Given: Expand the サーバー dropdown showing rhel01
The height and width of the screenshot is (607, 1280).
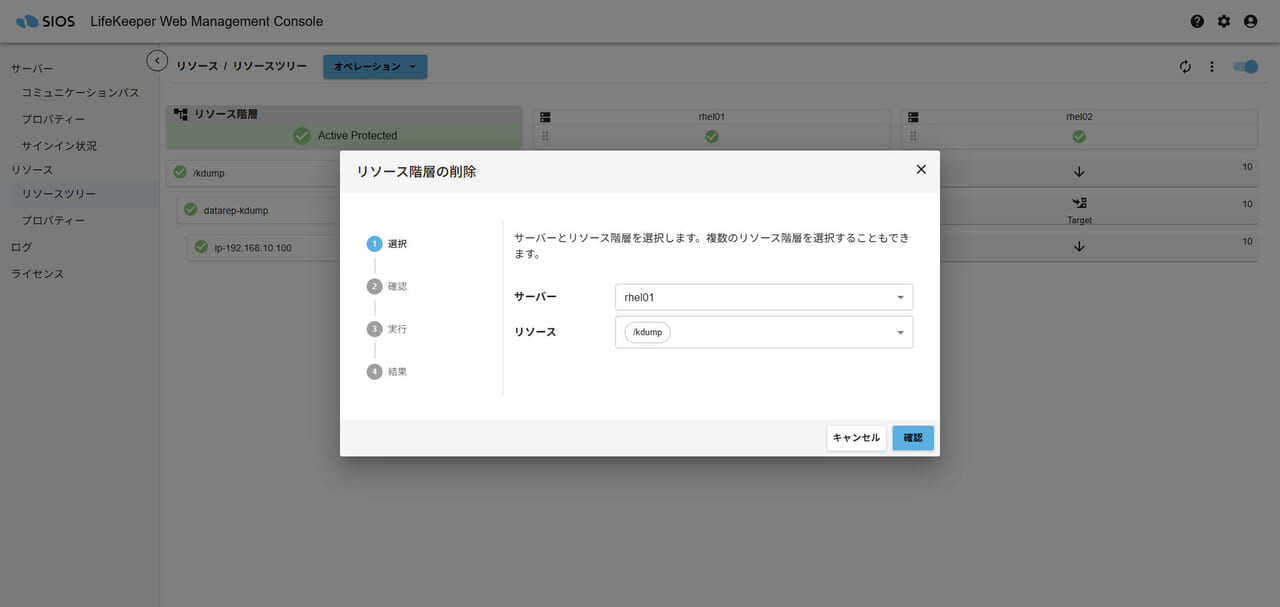Looking at the screenshot, I should (899, 298).
